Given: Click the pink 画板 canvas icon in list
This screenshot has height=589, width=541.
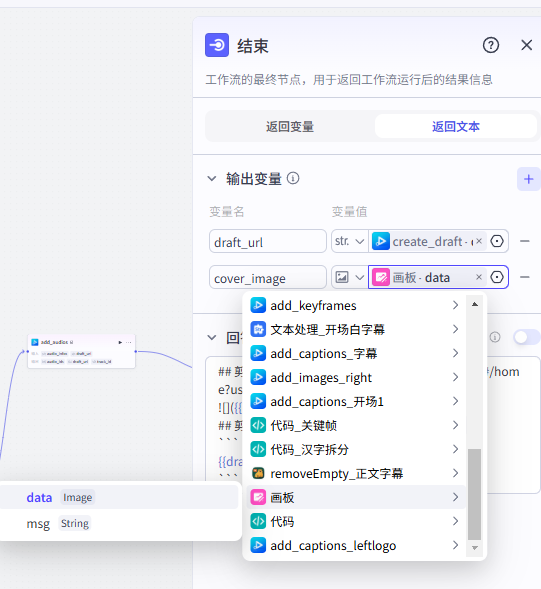Looking at the screenshot, I should click(258, 497).
